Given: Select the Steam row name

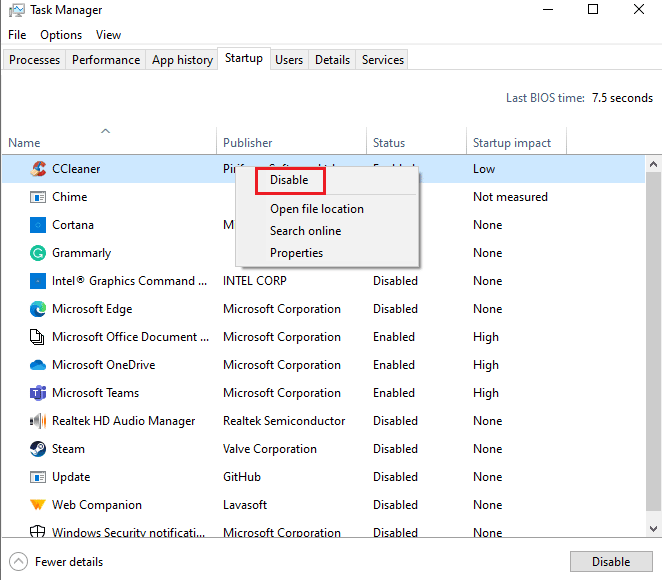Looking at the screenshot, I should [68, 449].
